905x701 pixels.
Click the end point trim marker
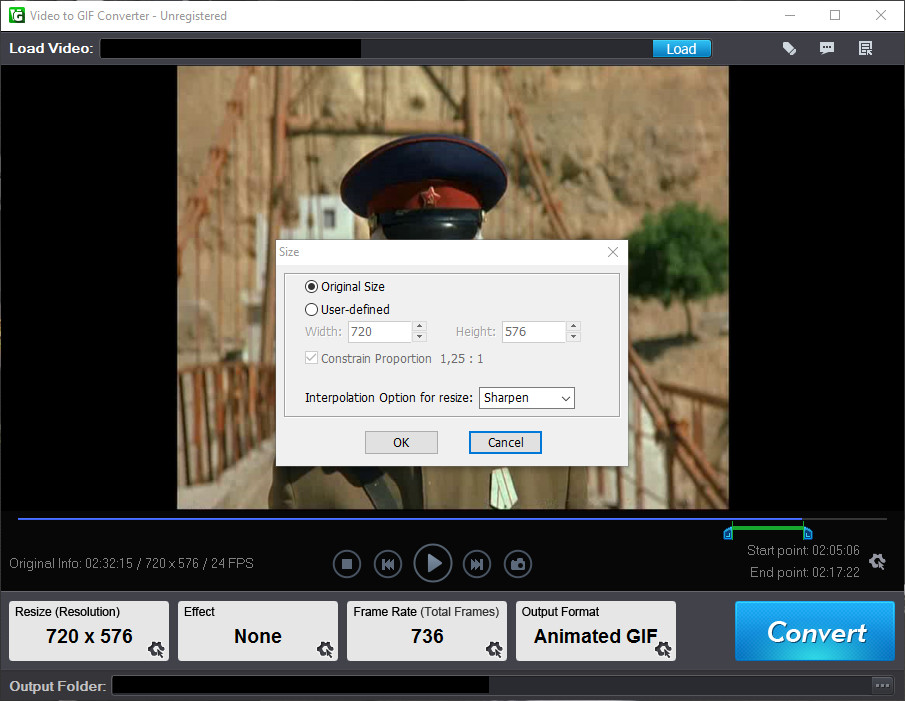pyautogui.click(x=807, y=533)
